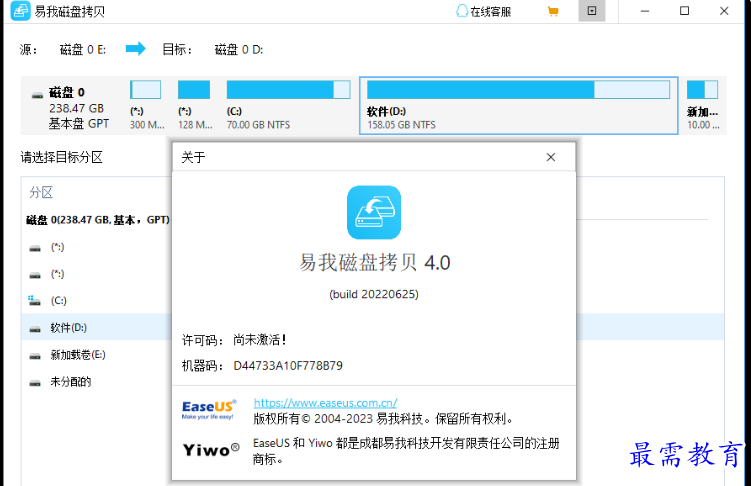Click the 磁盘 0(238.47 GB, 基本, GPT) header

[x=98, y=220]
